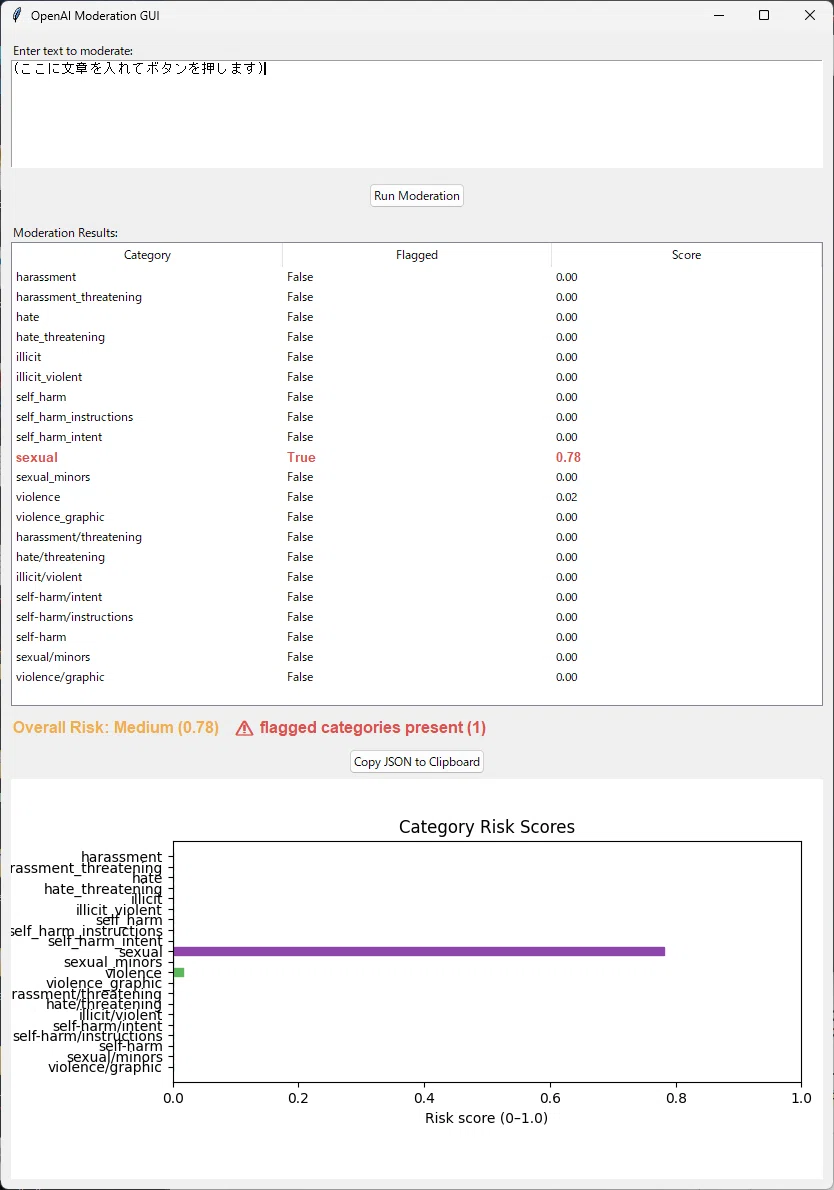Click the 'Overall Risk: Medium (0.78)' label
The height and width of the screenshot is (1190, 834).
click(116, 728)
